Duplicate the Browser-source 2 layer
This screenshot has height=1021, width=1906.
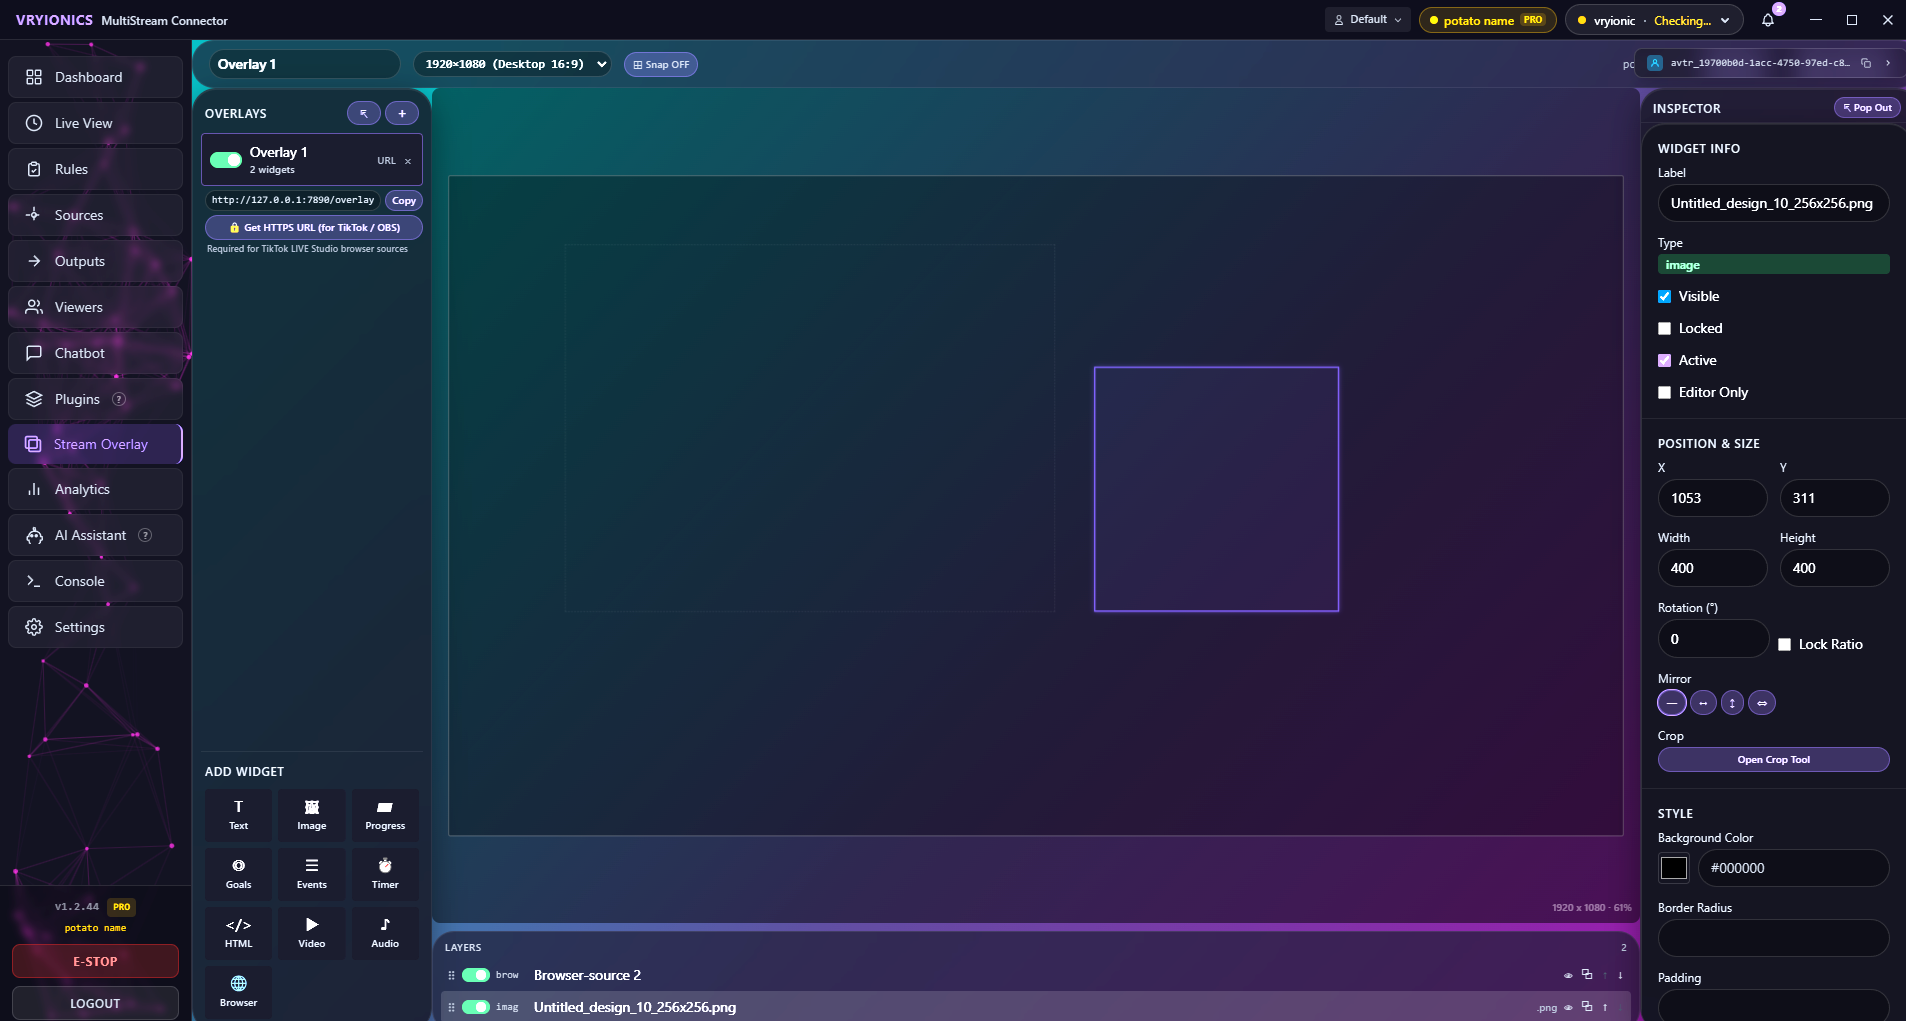[1587, 975]
